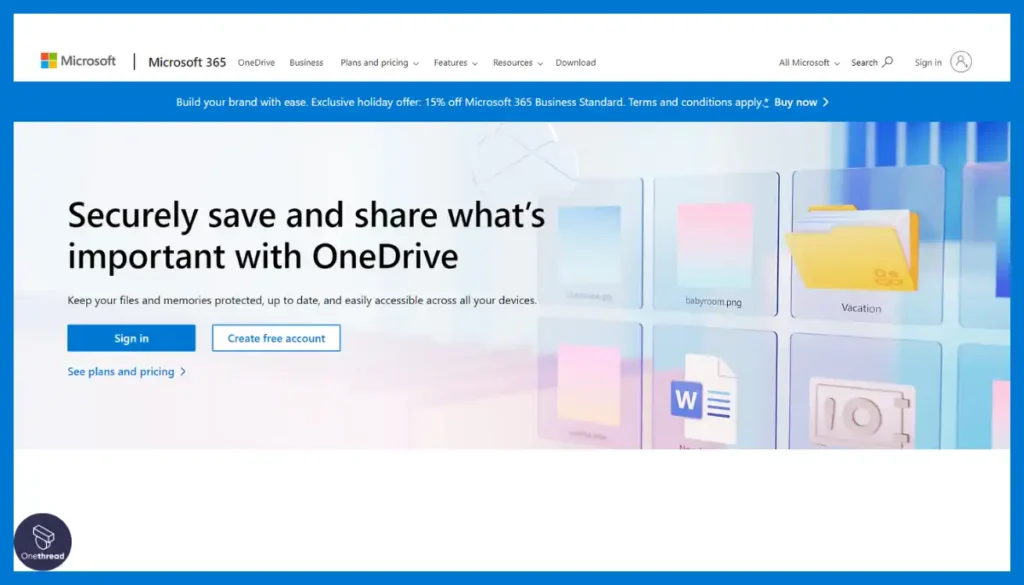Expand the Plans and pricing menu
This screenshot has height=585, width=1024.
379,63
